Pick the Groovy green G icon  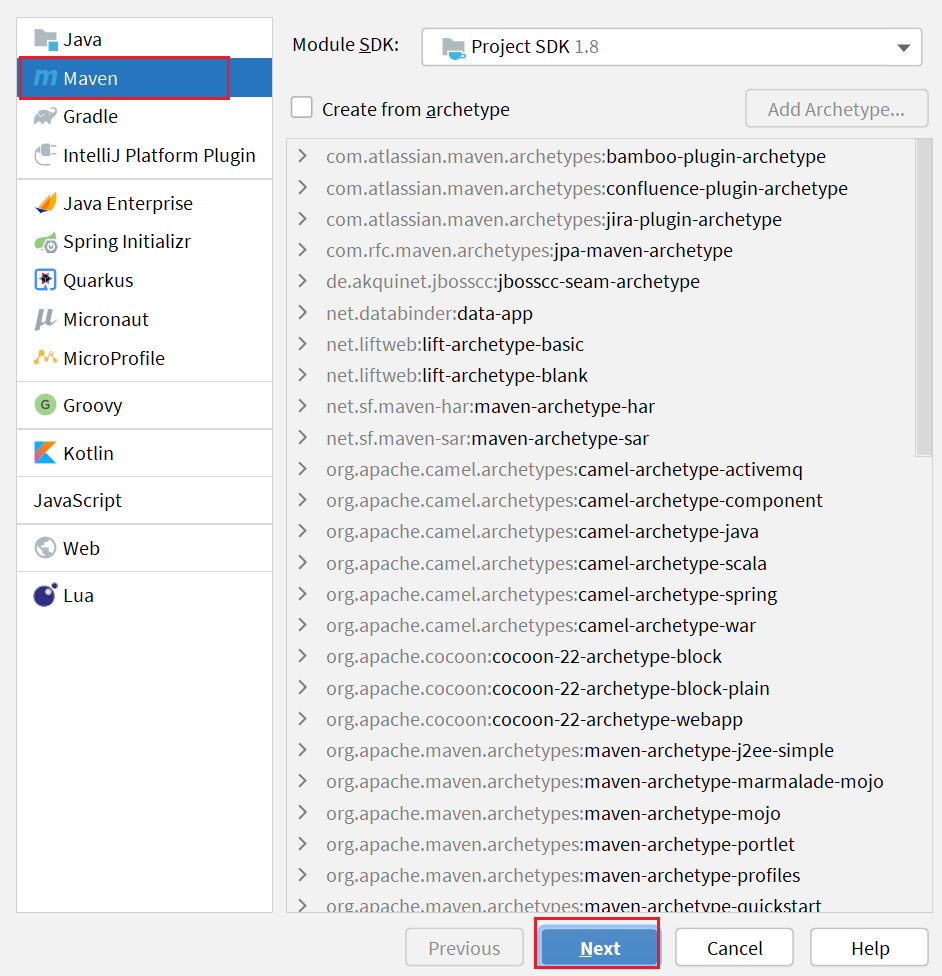(x=45, y=405)
